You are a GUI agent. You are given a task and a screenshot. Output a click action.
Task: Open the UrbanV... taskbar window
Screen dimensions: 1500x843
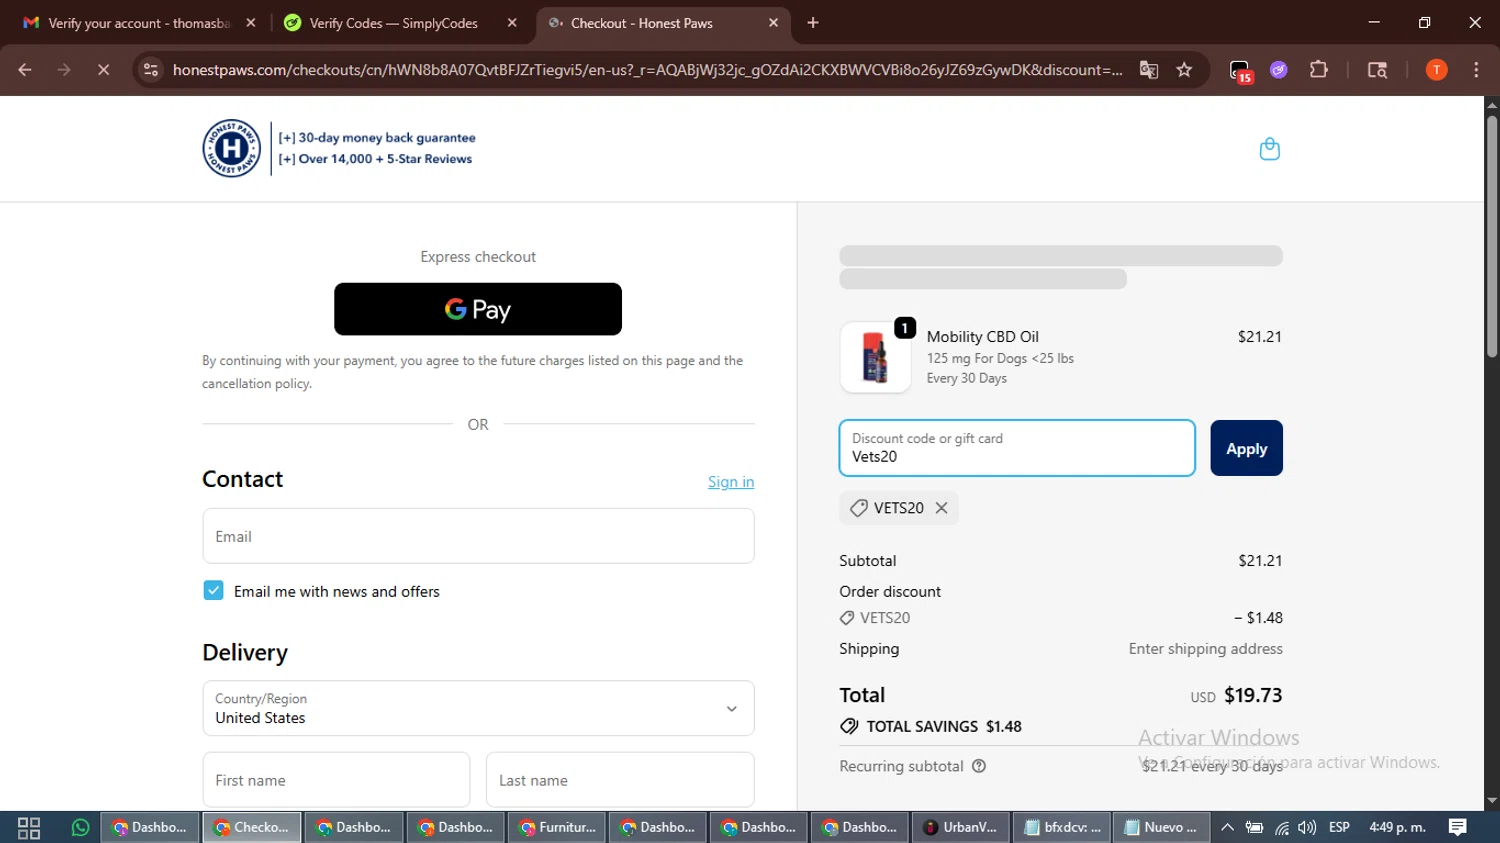(x=961, y=827)
